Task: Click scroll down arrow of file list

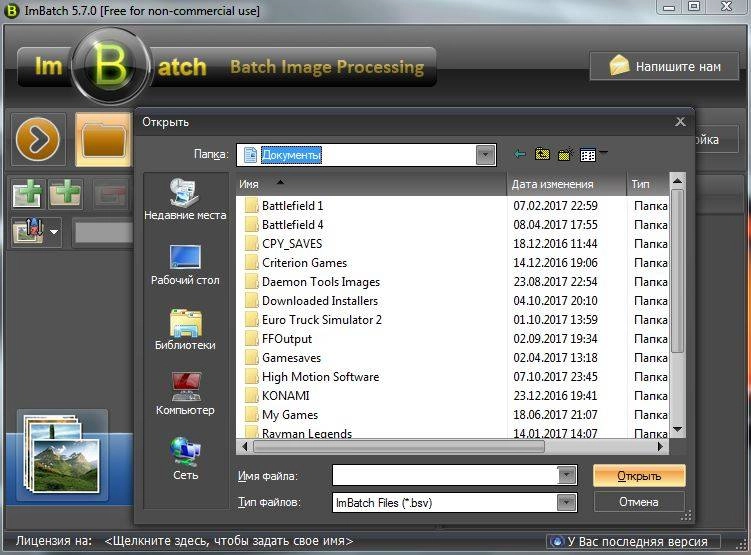Action: click(x=677, y=430)
